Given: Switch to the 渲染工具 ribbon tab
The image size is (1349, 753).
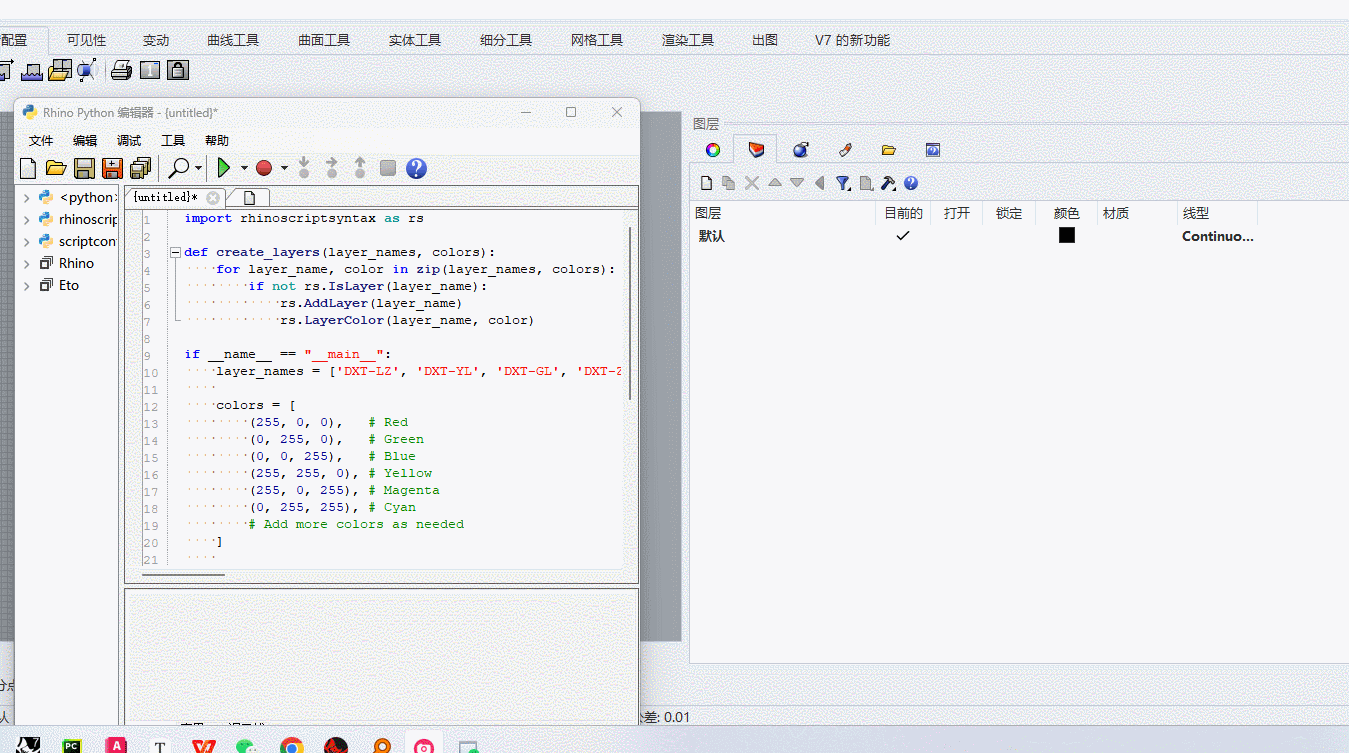Looking at the screenshot, I should pyautogui.click(x=687, y=40).
